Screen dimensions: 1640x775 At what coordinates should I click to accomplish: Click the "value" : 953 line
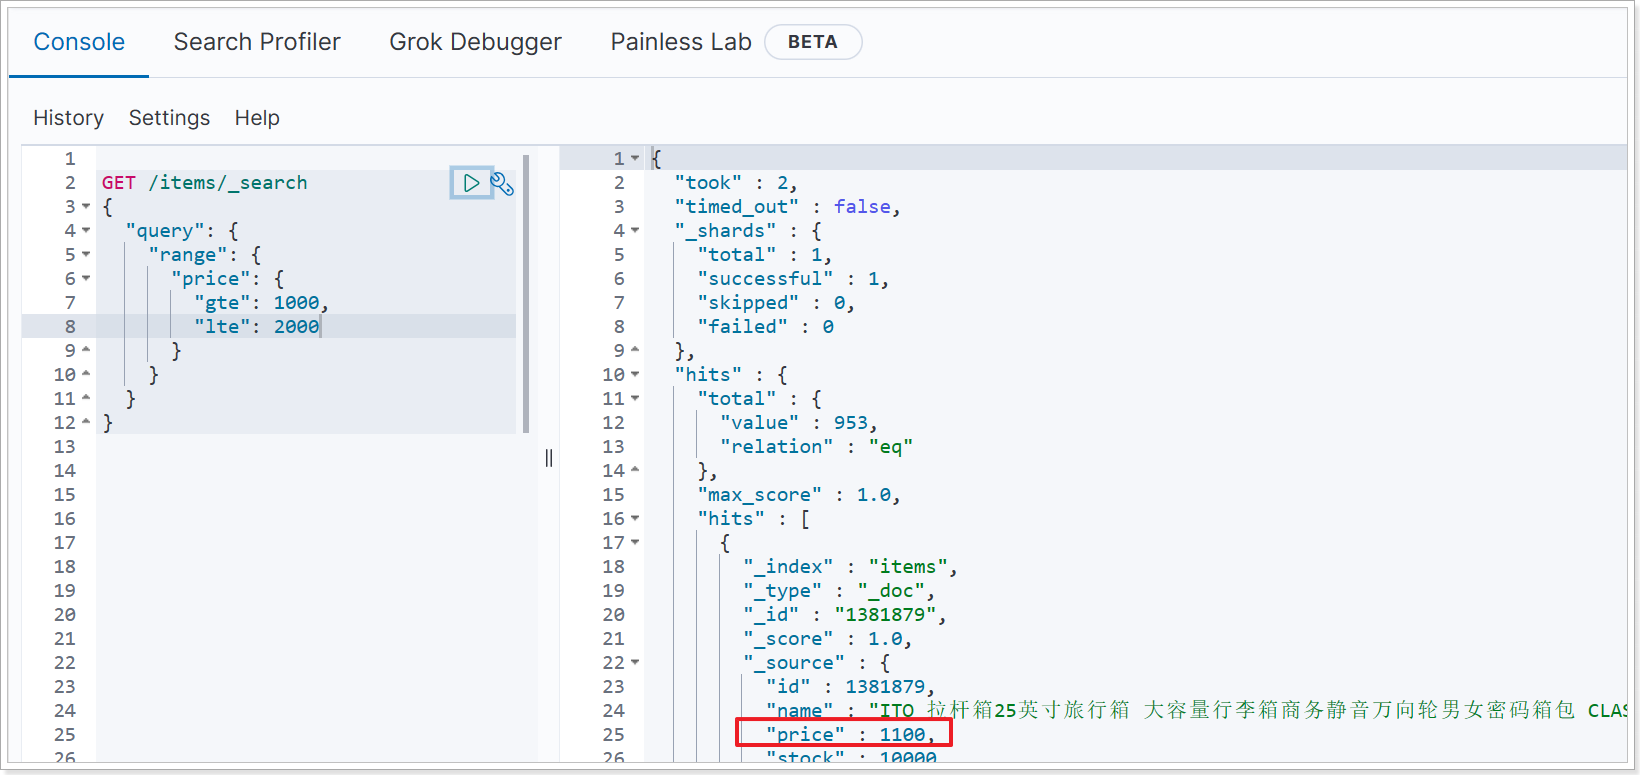pos(798,423)
